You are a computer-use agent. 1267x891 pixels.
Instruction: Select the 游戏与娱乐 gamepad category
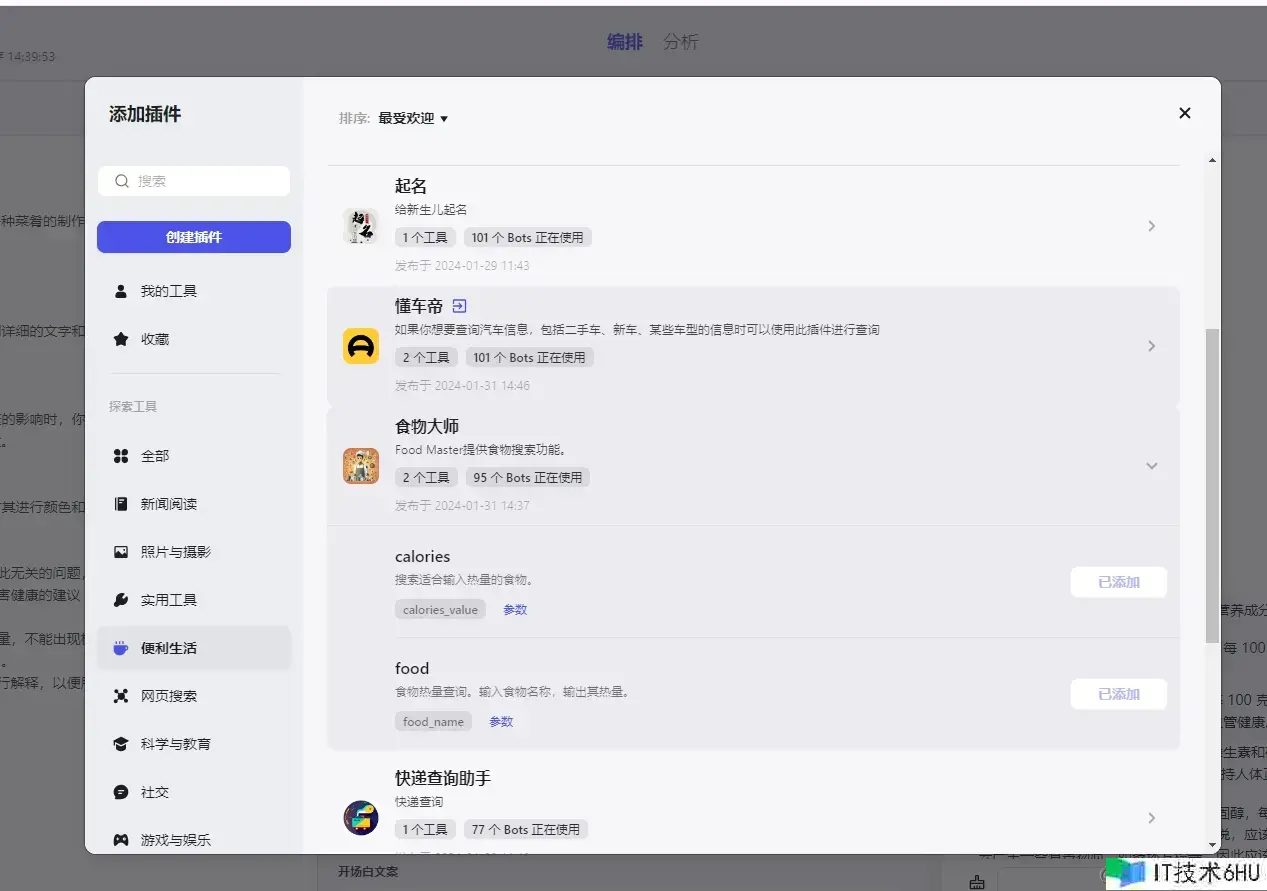(175, 840)
